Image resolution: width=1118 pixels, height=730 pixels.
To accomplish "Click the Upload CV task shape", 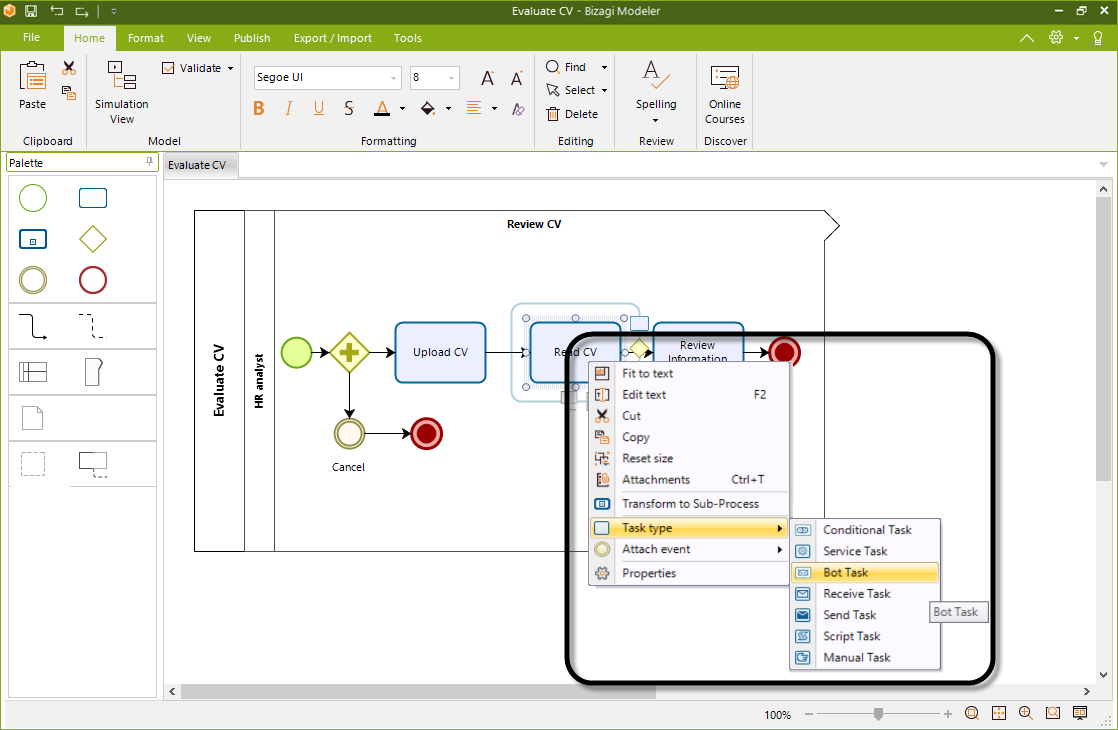I will pos(441,352).
